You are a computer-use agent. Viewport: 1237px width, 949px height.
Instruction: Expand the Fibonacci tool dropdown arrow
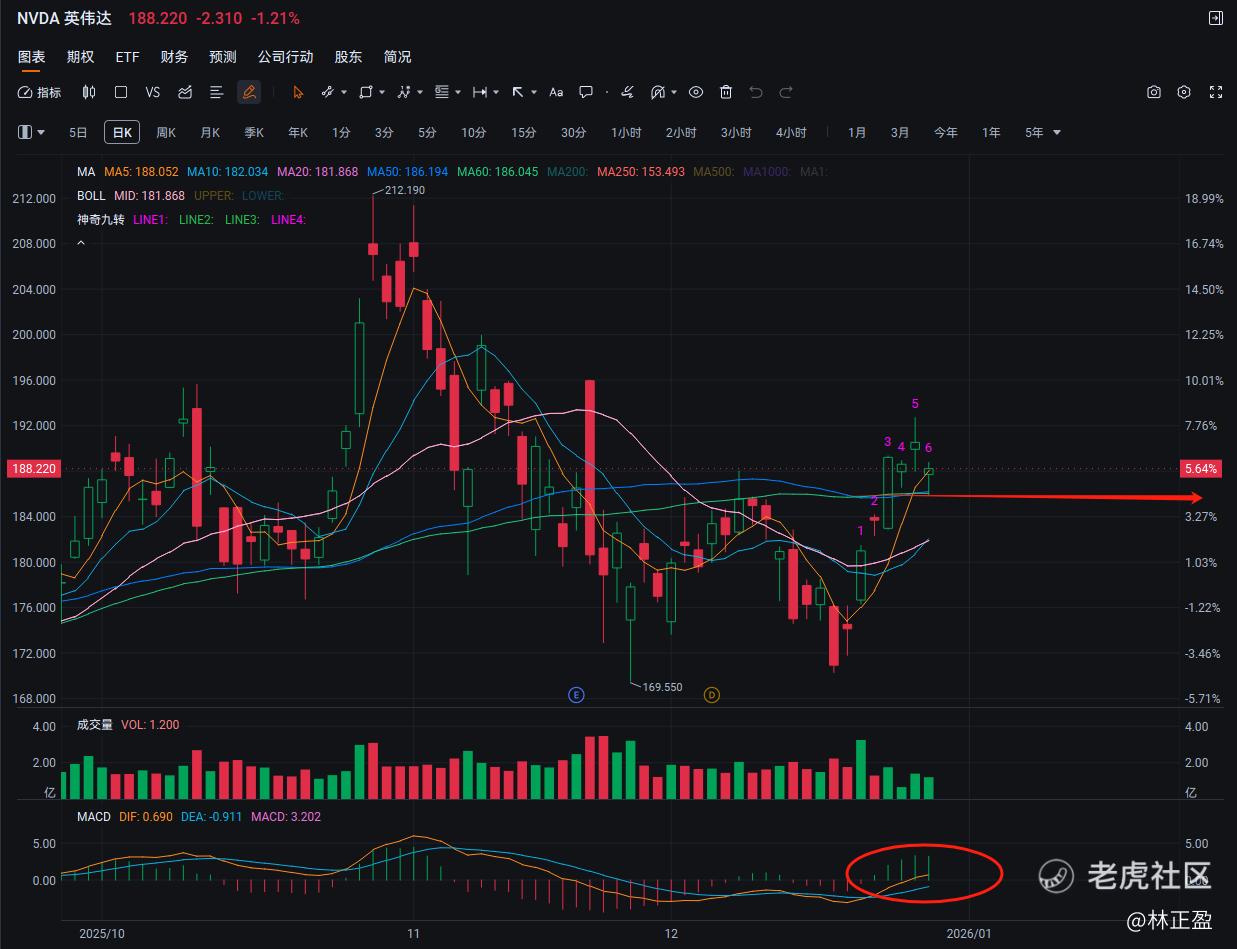458,92
